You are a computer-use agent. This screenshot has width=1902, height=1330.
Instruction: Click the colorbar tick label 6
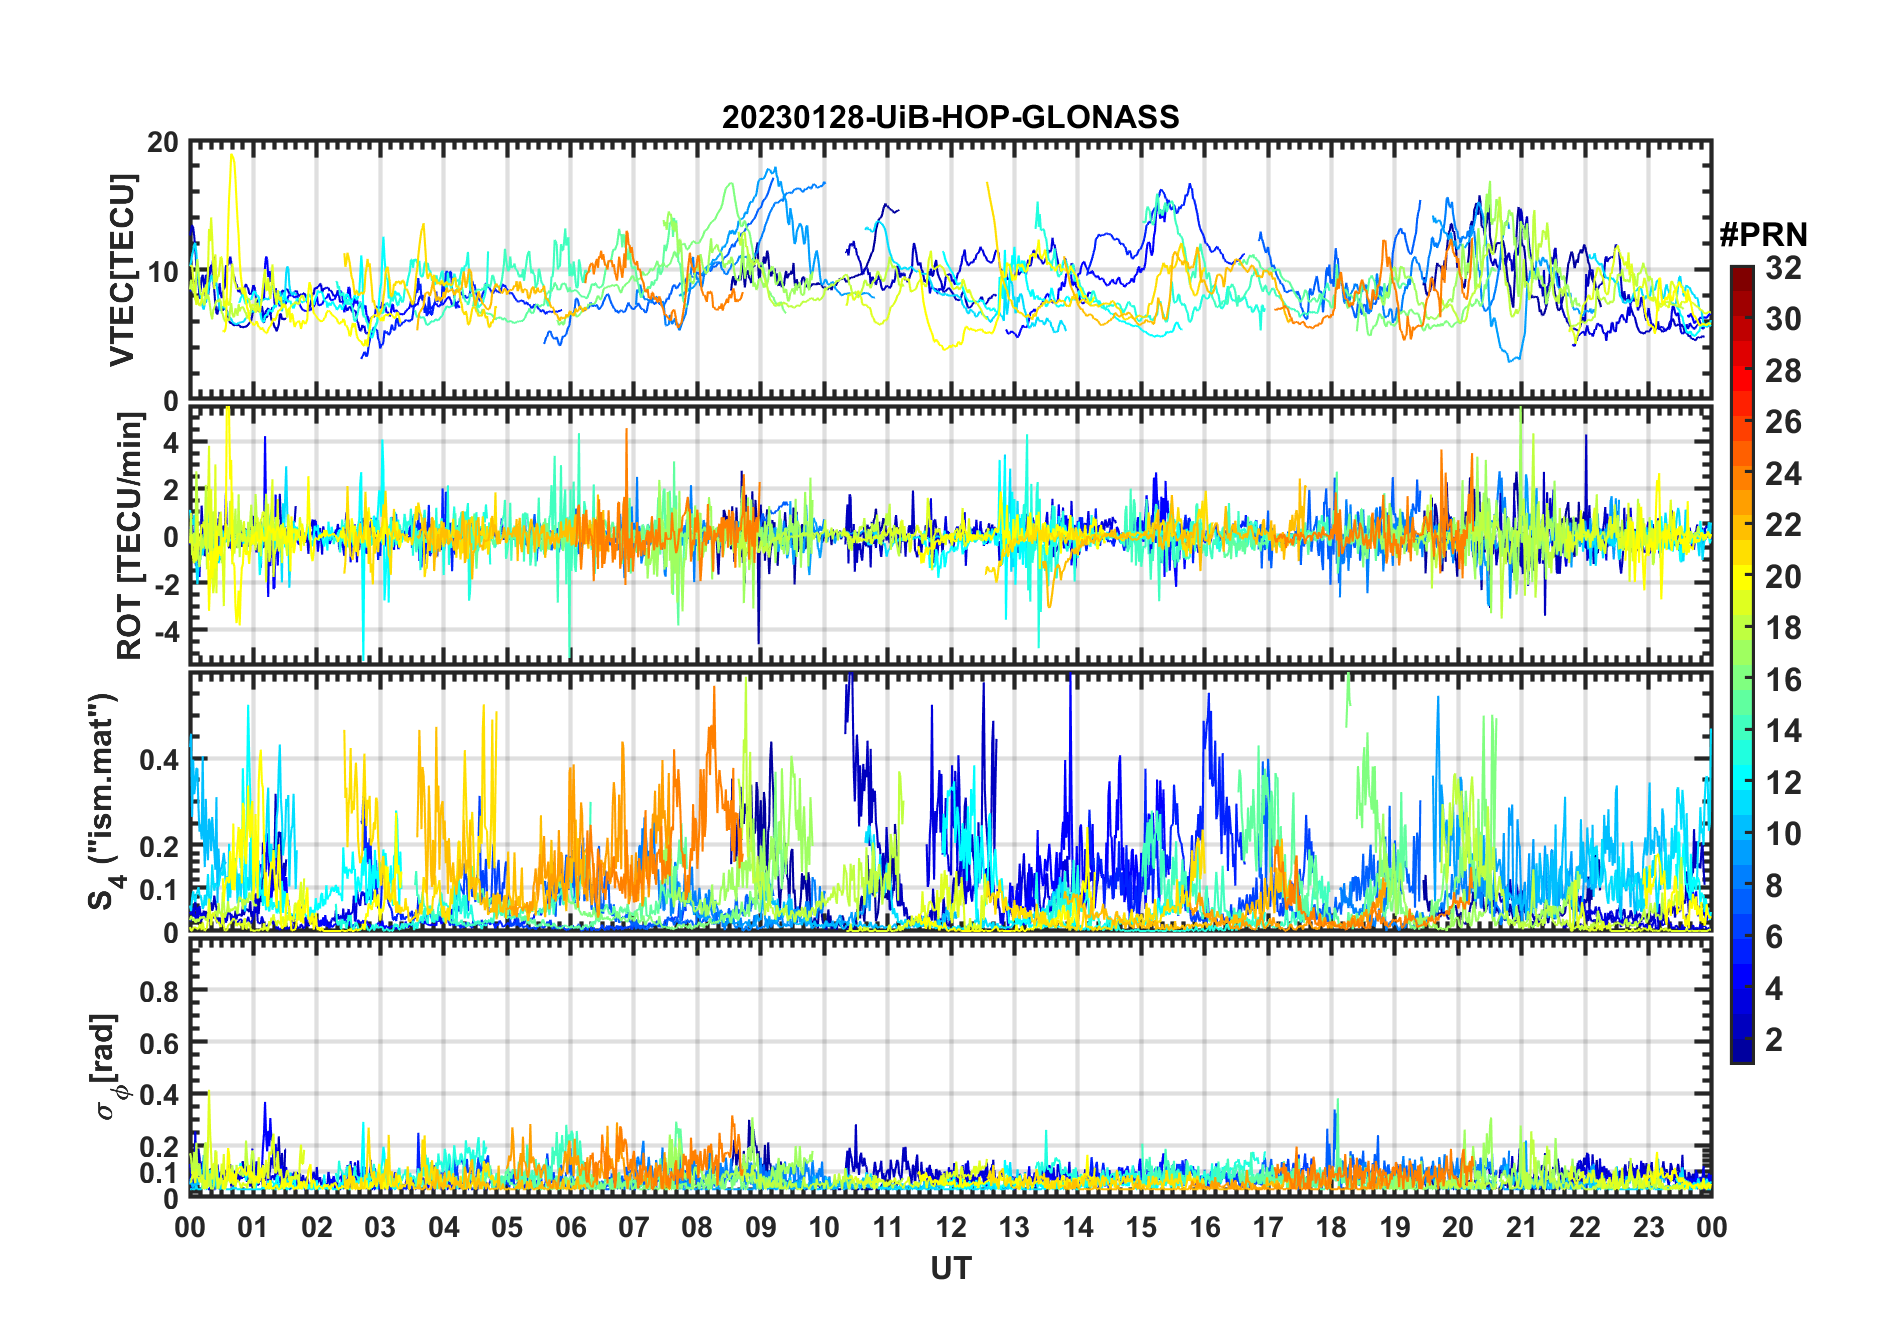[x=1774, y=937]
